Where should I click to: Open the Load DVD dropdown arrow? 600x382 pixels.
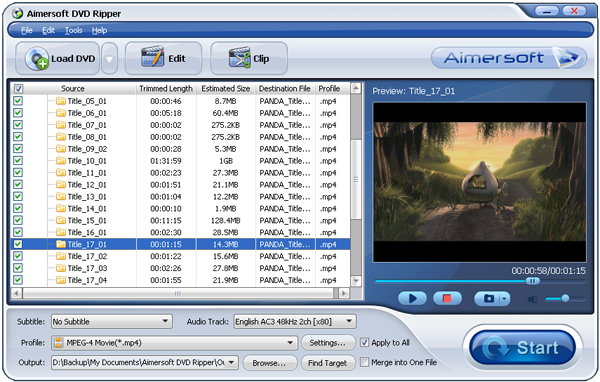point(109,59)
